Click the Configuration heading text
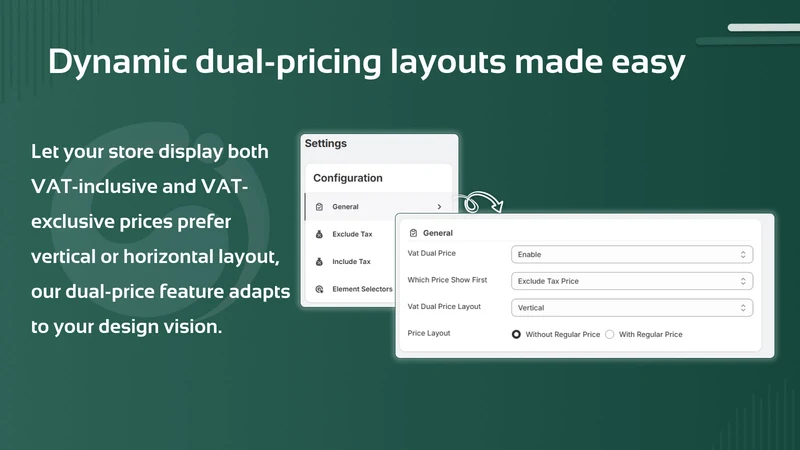Screen dimensions: 800x450 [x=348, y=178]
